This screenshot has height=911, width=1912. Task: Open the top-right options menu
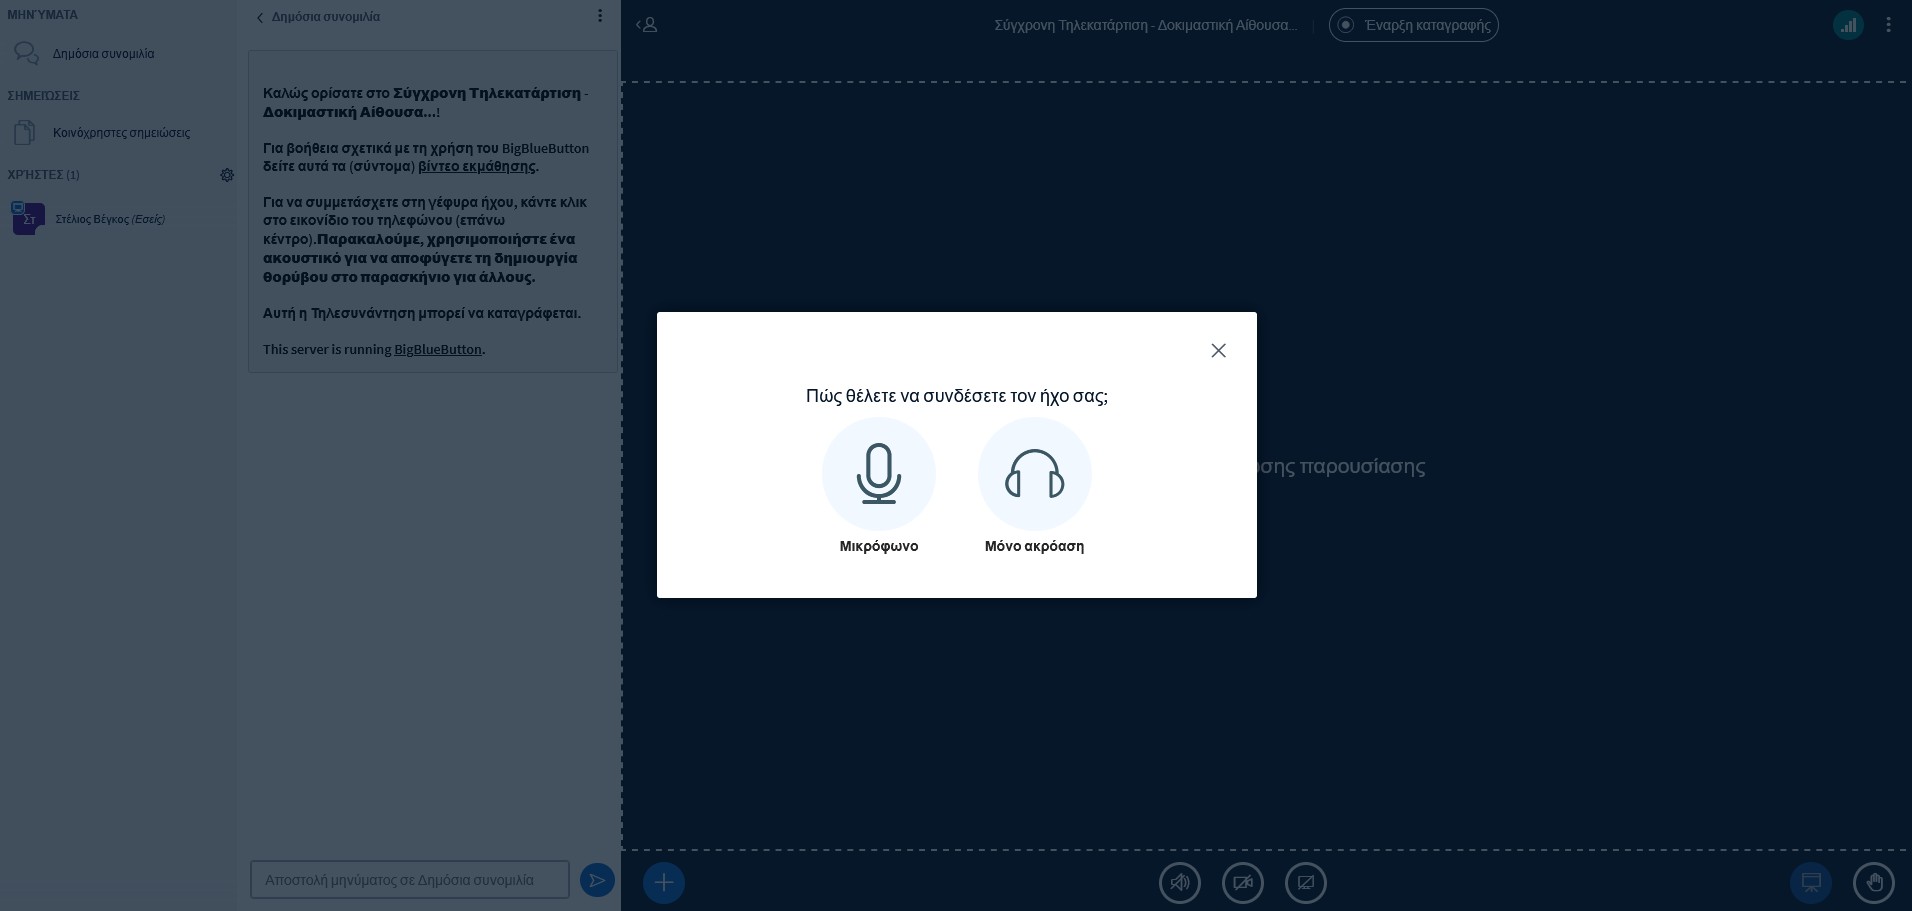(1888, 25)
